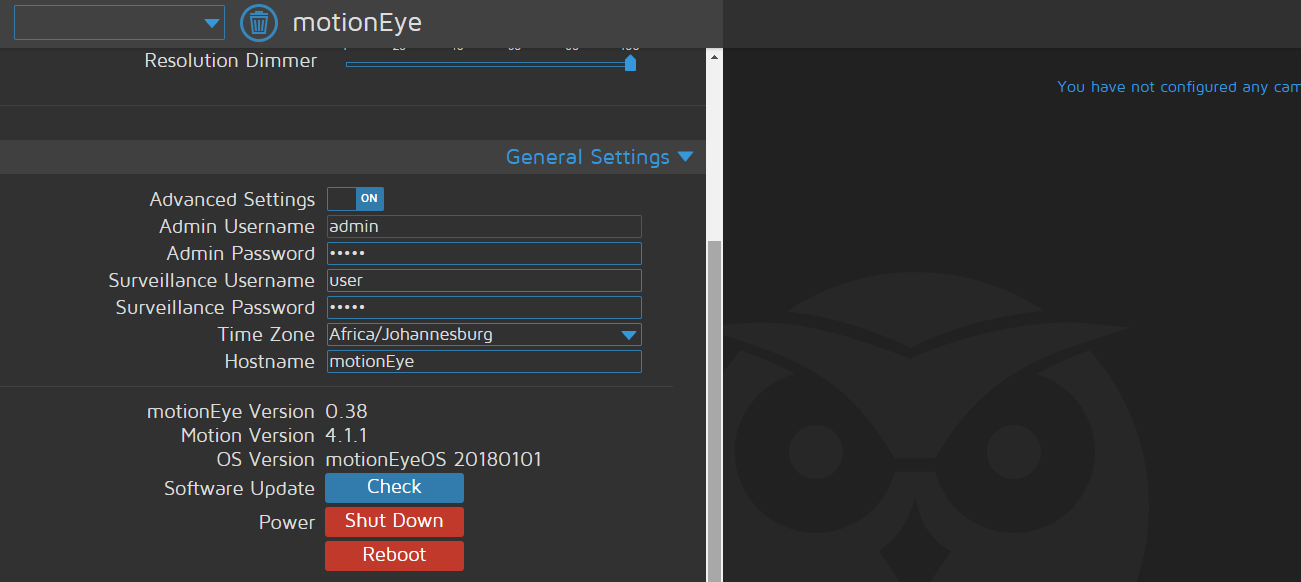Select the Admin Username text field
Screen dimensions: 1301x582
point(484,226)
